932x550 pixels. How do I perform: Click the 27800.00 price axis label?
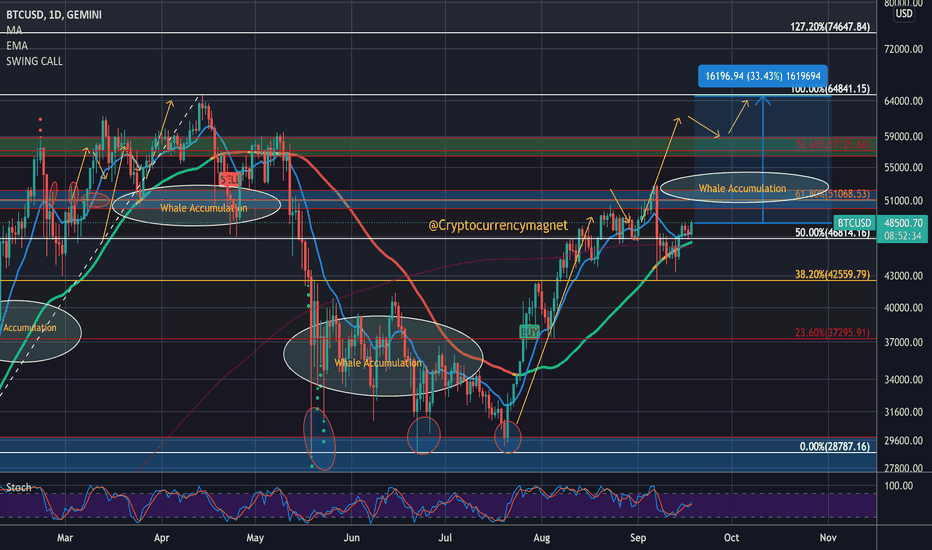tap(903, 469)
